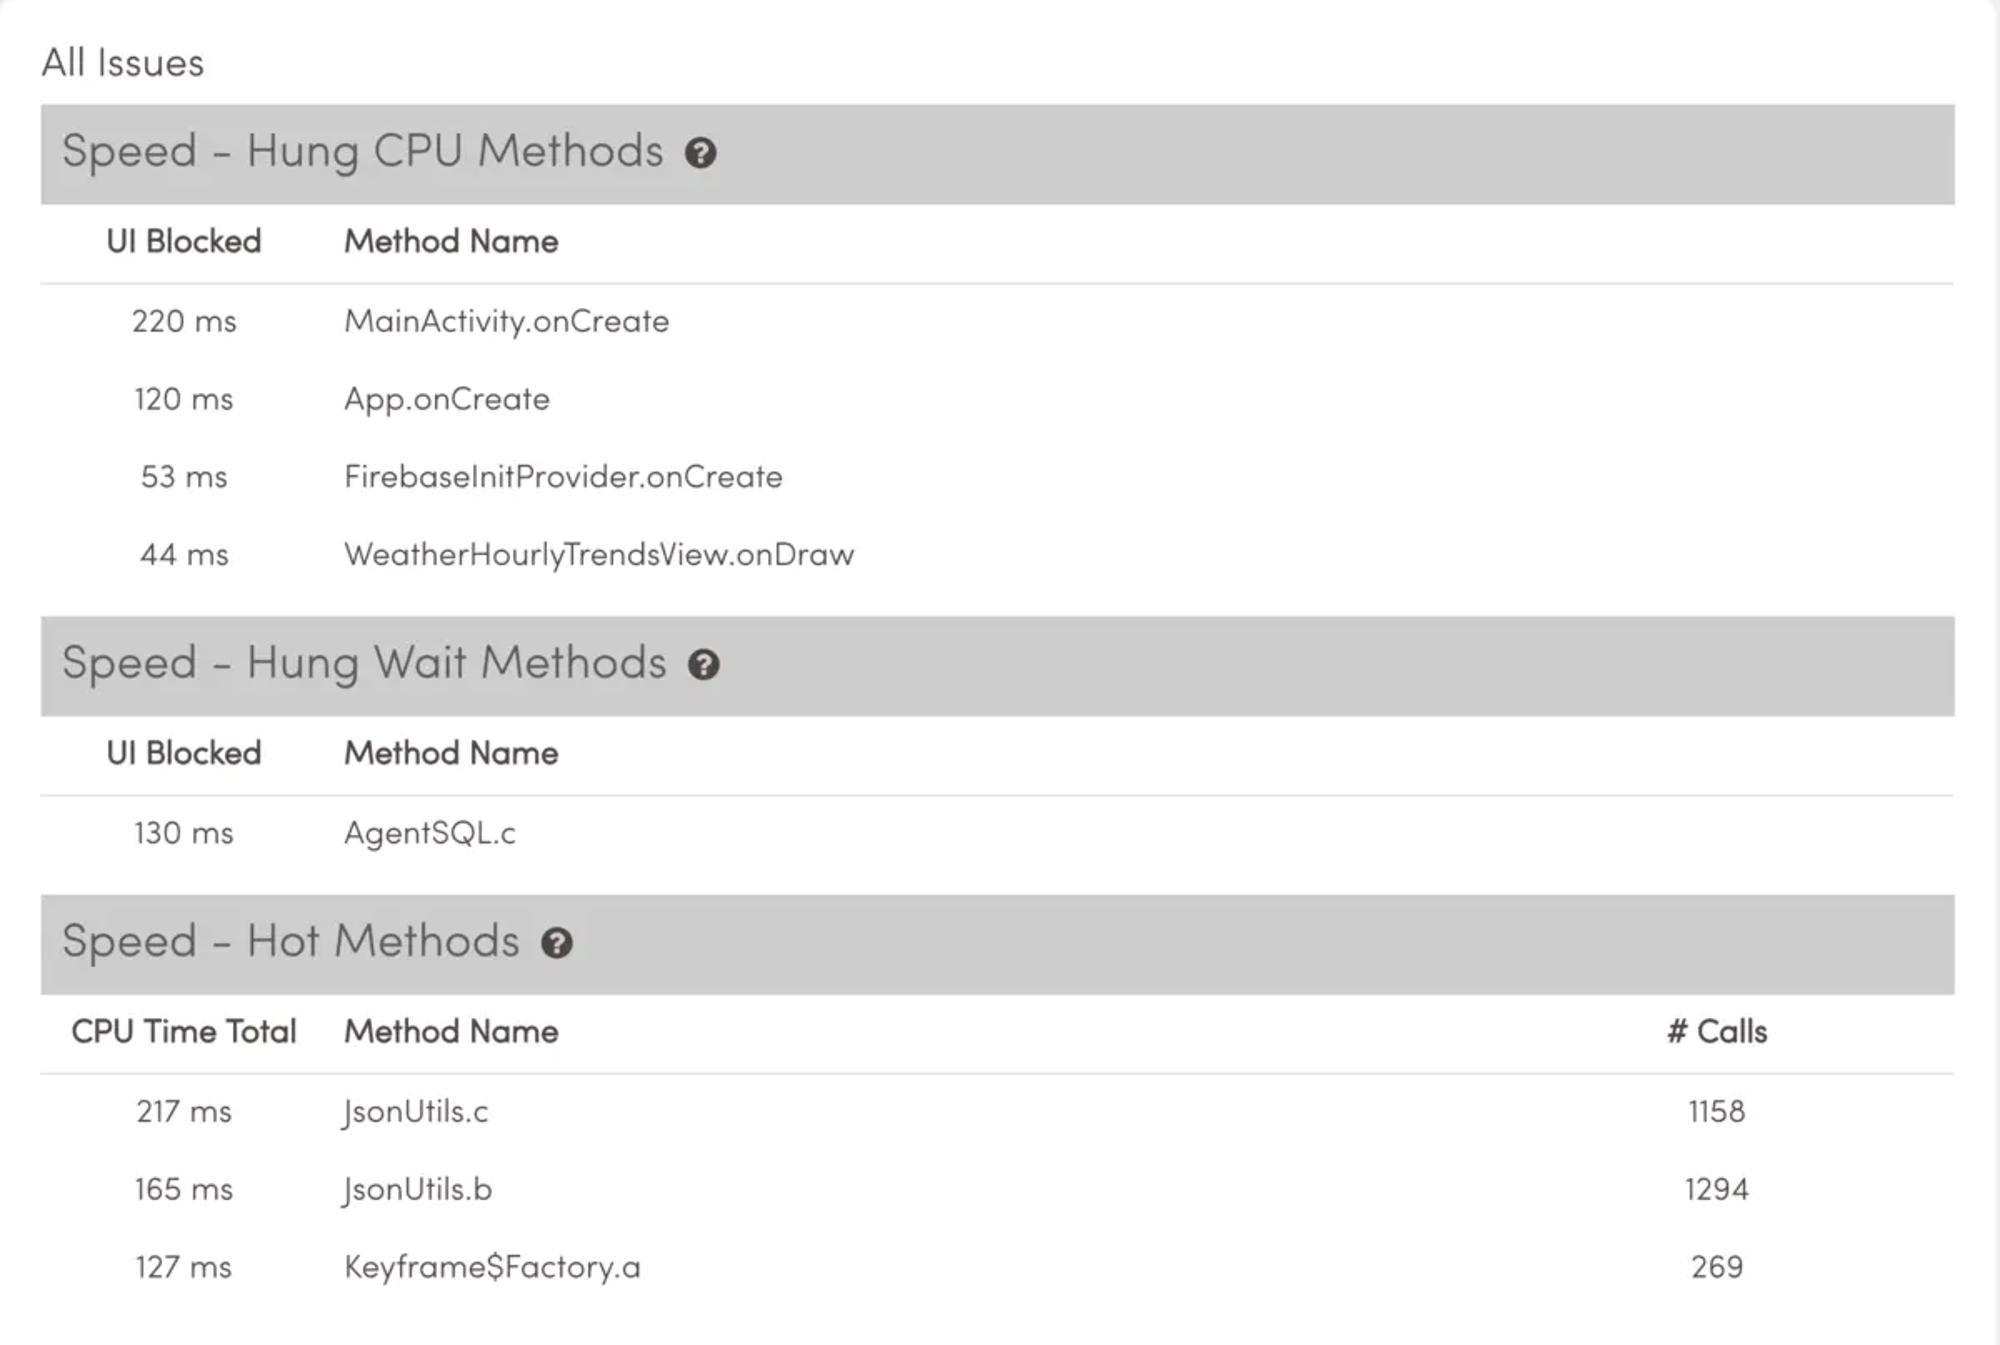This screenshot has width=2000, height=1345.
Task: Open FirebaseInitProvider.onCreate method details
Action: [997, 477]
